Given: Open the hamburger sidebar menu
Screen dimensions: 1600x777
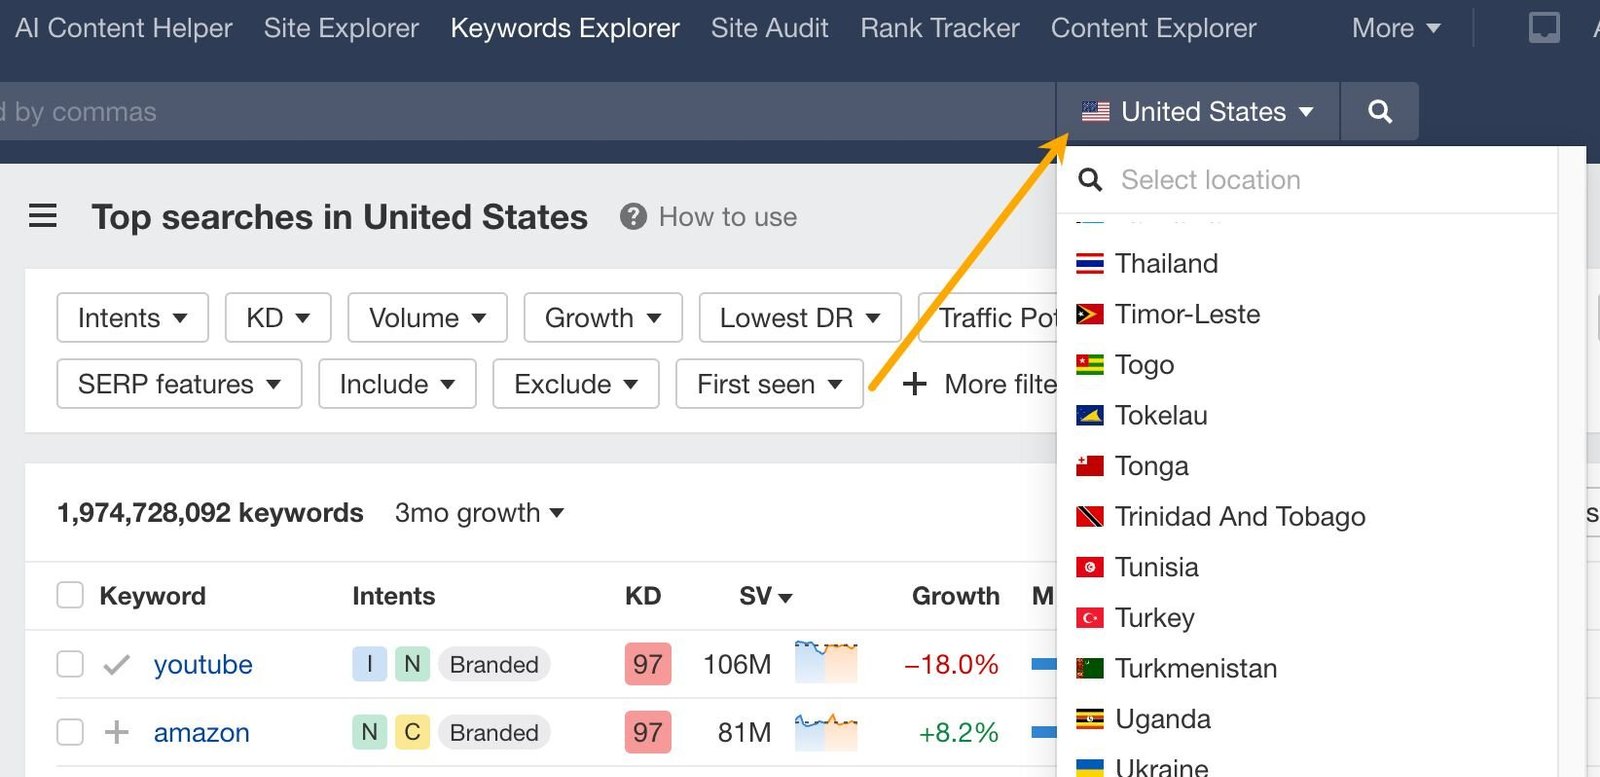Looking at the screenshot, I should pyautogui.click(x=42, y=216).
